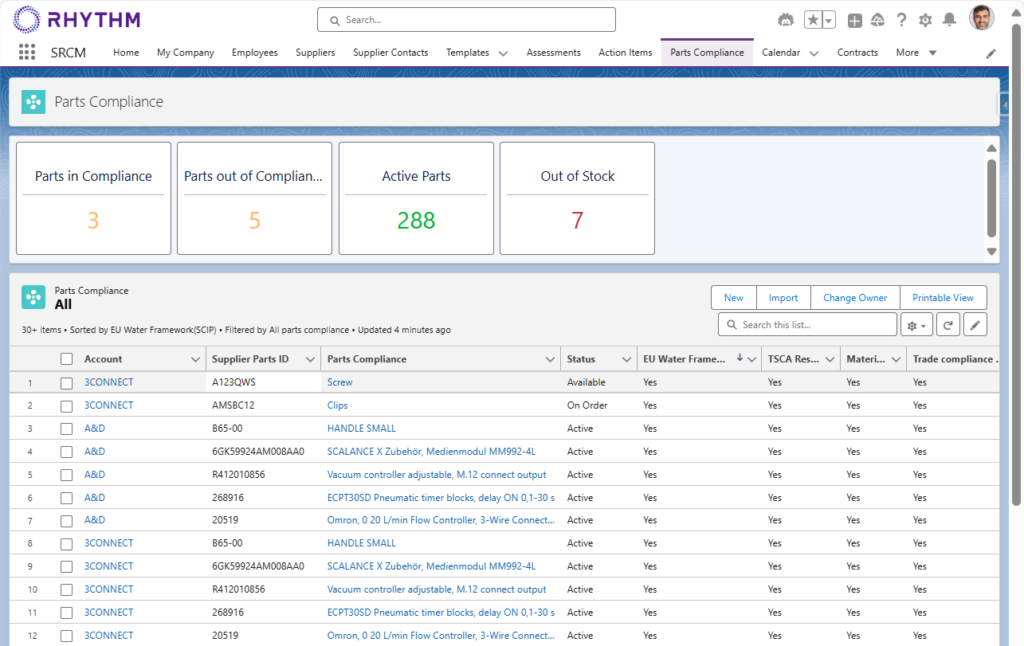Viewport: 1024px width, 646px height.
Task: Open the Vacuum controller adjustable link in row 5
Action: [436, 475]
